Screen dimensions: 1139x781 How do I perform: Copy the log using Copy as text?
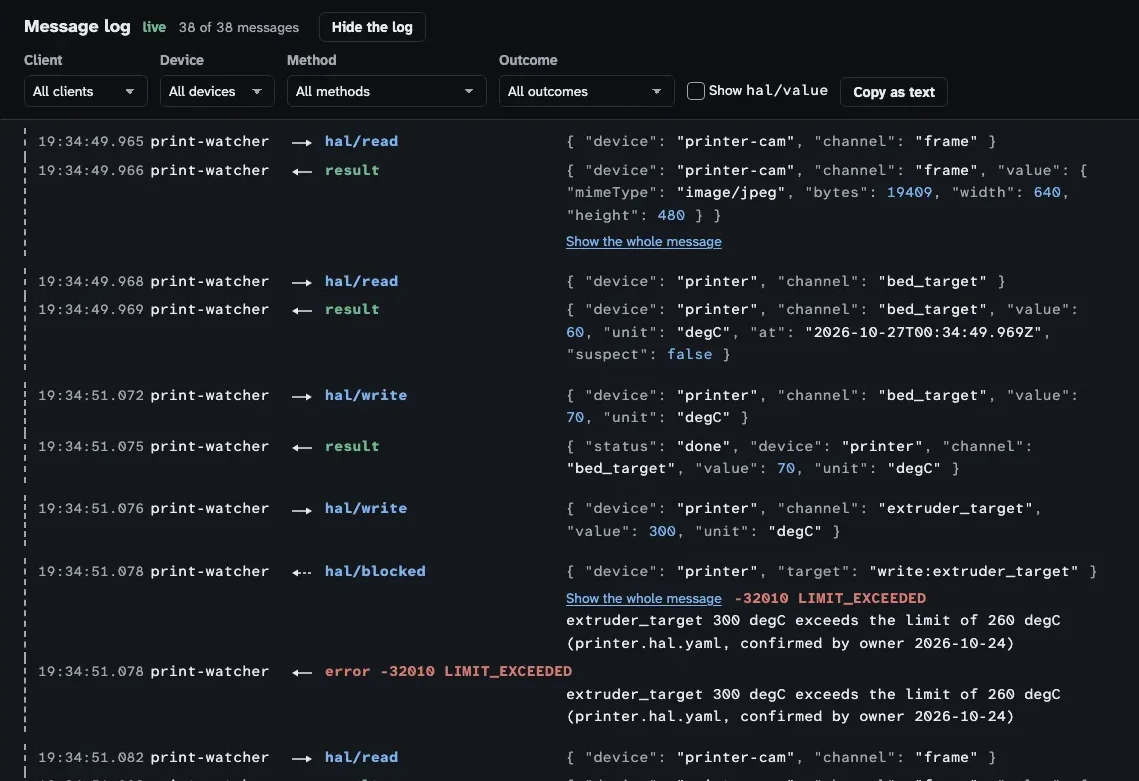click(x=893, y=92)
